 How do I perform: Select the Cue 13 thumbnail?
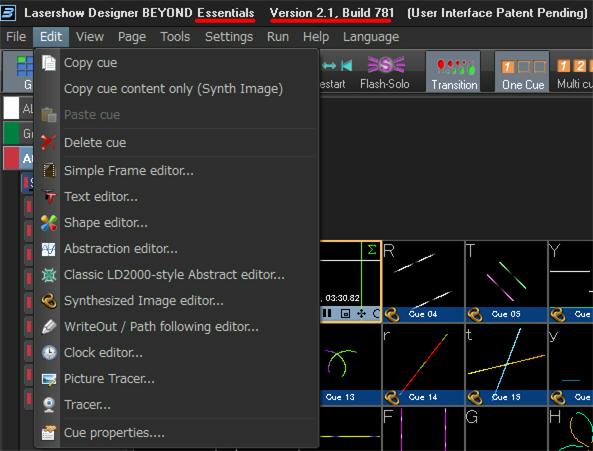click(x=350, y=365)
